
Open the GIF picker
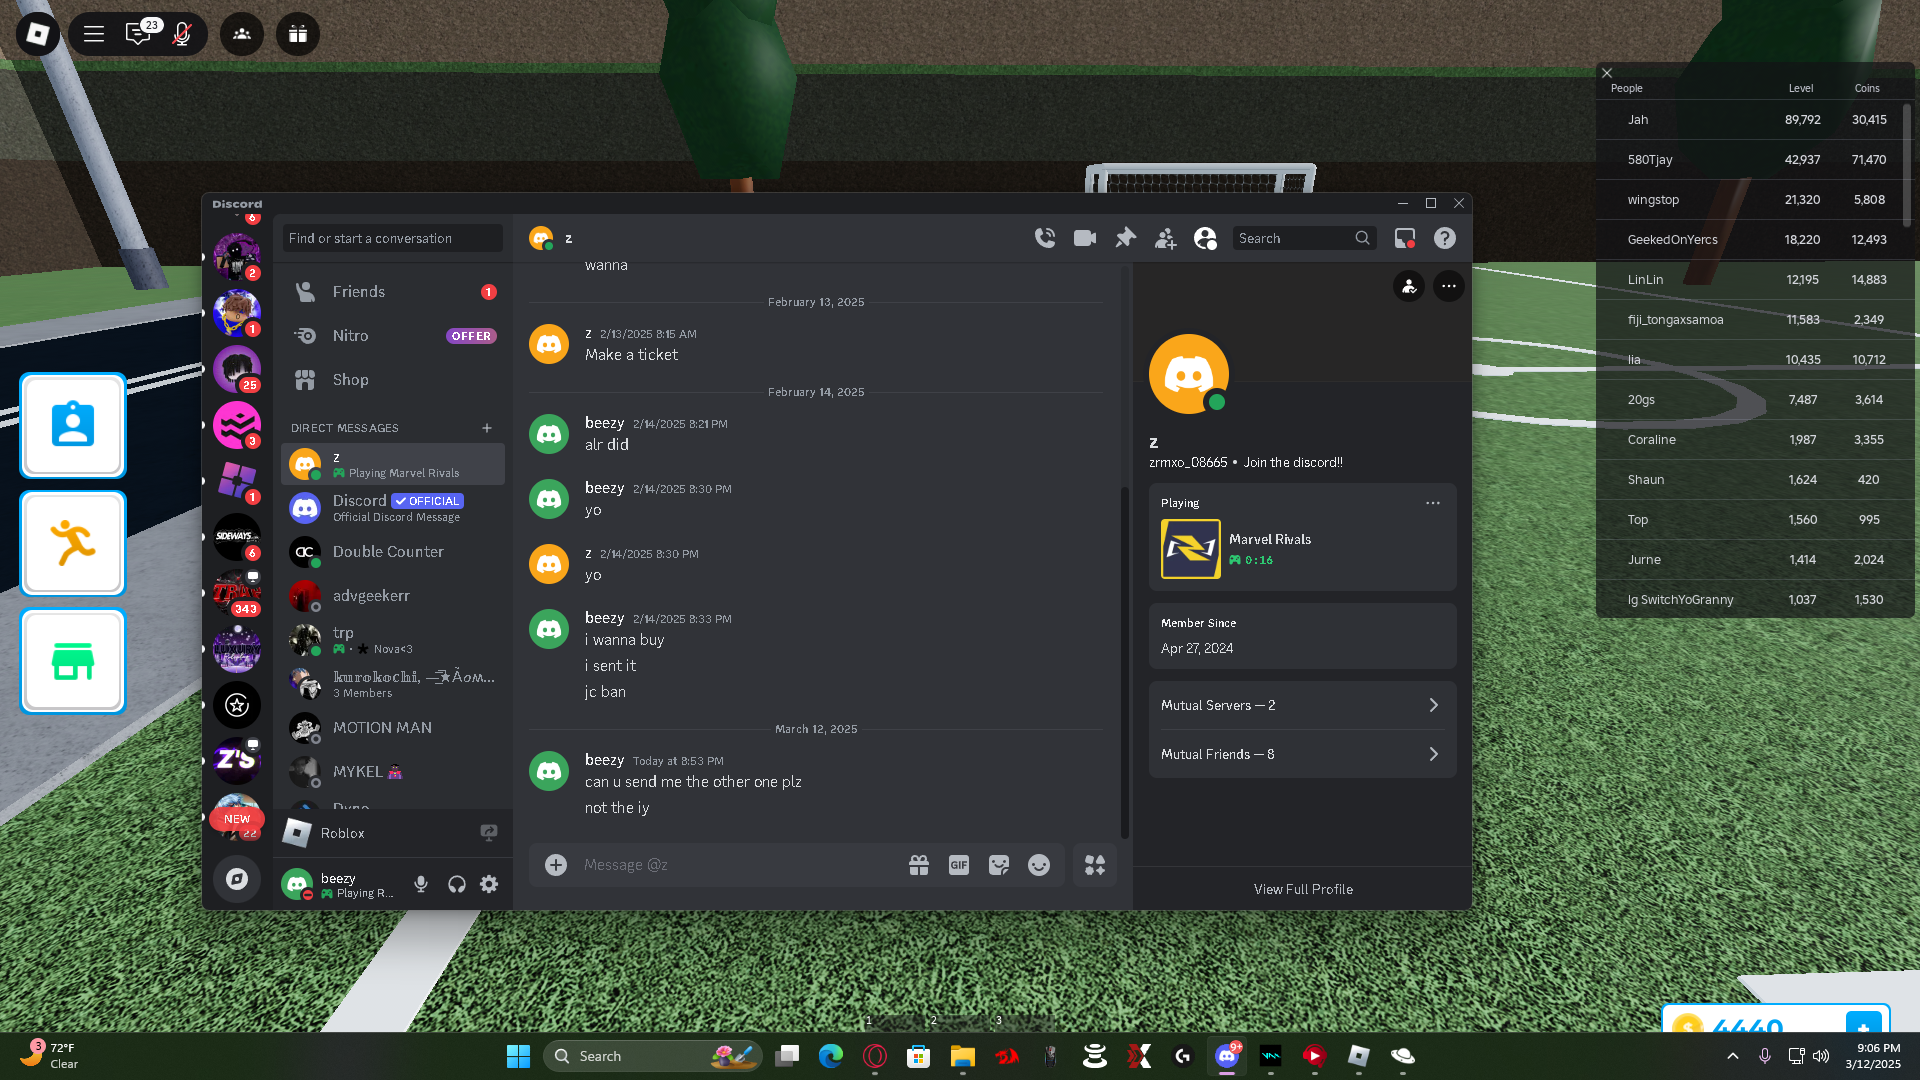click(x=959, y=865)
